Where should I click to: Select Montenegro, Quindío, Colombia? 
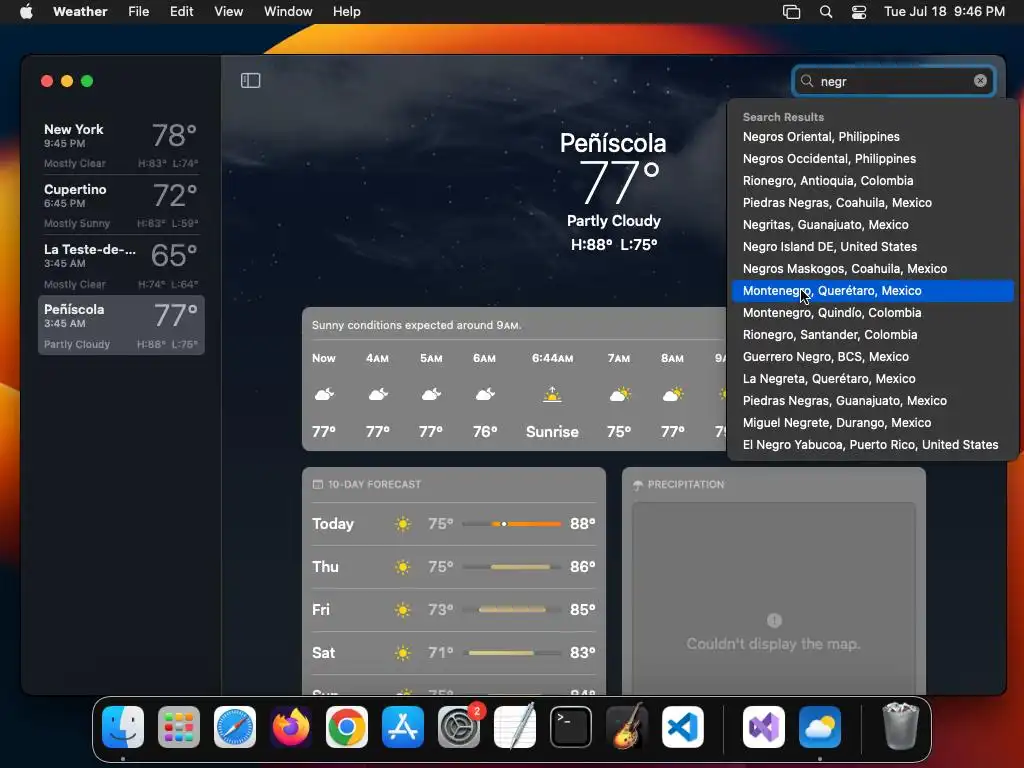pyautogui.click(x=872, y=313)
